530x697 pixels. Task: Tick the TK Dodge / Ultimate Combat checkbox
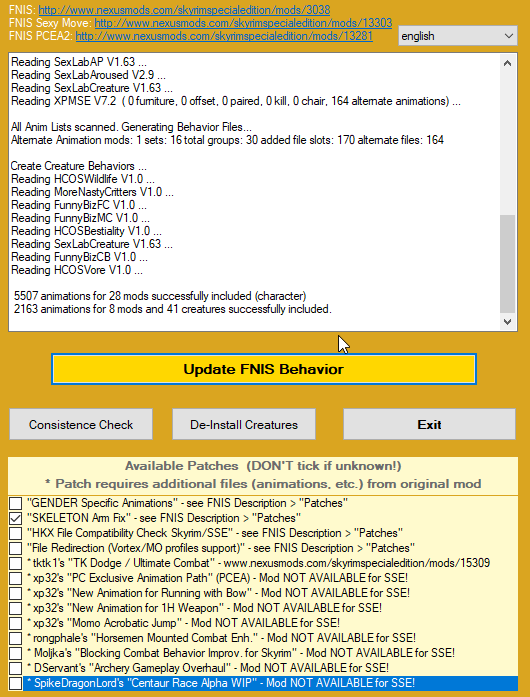tap(16, 563)
